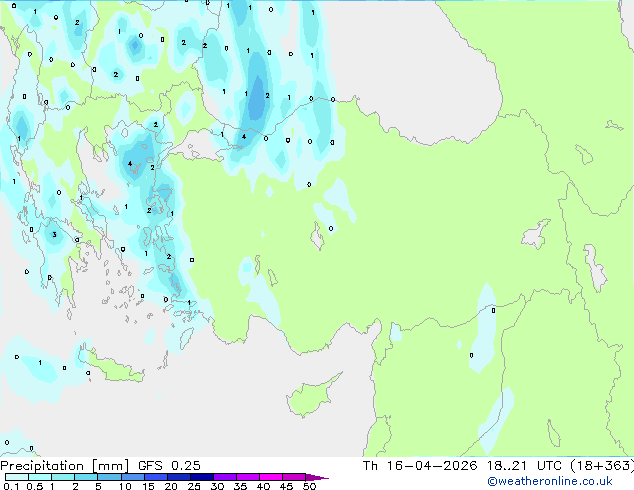Click the 45–50 mm legend swatch

[294, 477]
